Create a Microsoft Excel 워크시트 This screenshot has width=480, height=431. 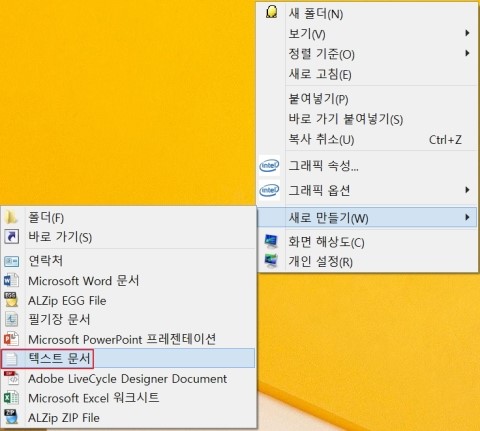pyautogui.click(x=128, y=398)
